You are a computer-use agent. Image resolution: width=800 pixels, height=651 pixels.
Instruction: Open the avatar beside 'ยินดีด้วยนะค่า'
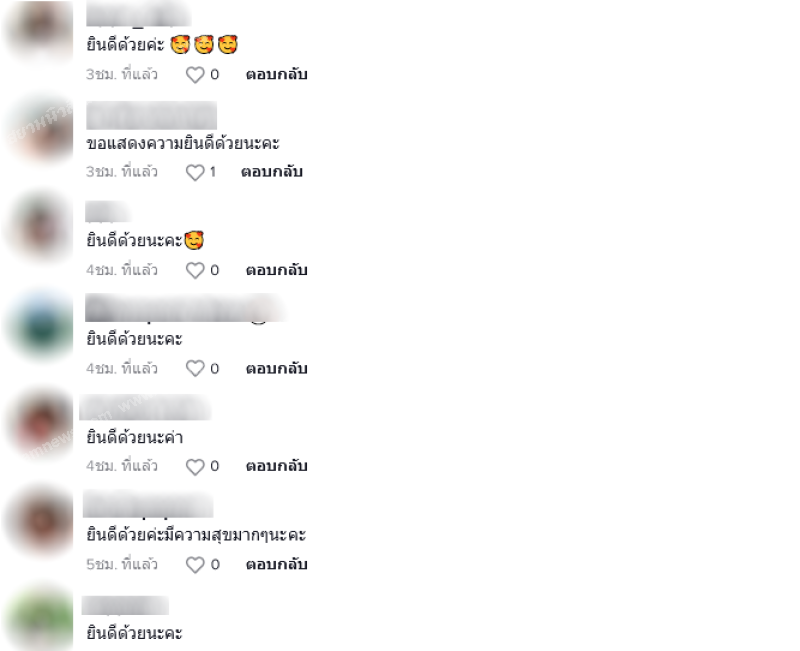(41, 422)
